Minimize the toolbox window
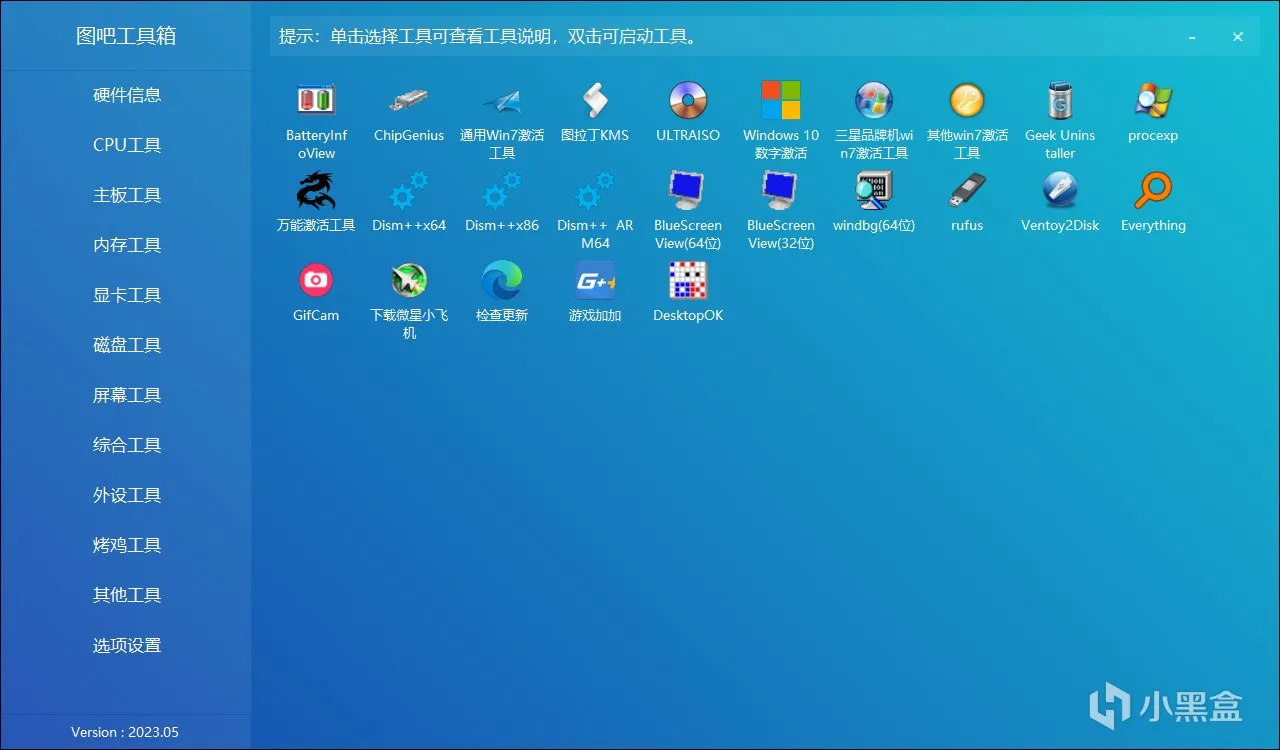 (1192, 37)
